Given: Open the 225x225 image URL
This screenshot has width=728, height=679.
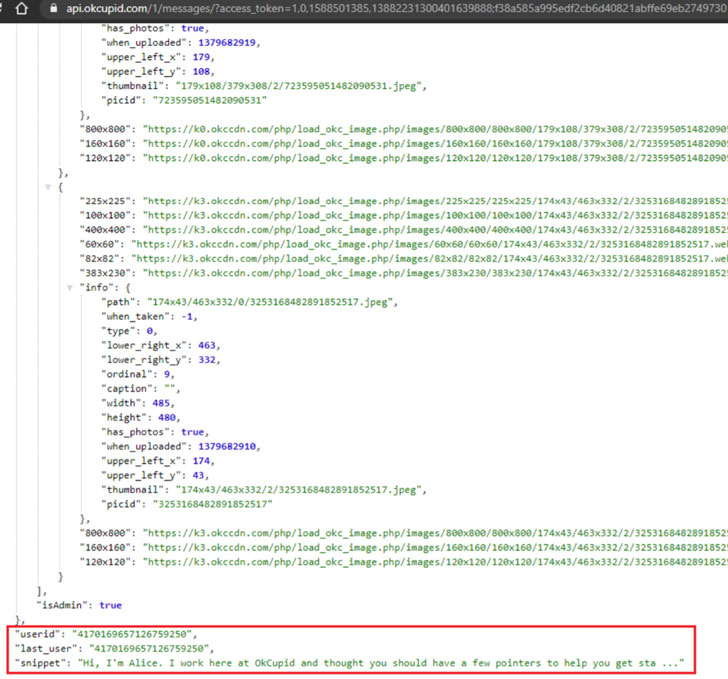Looking at the screenshot, I should (x=435, y=201).
